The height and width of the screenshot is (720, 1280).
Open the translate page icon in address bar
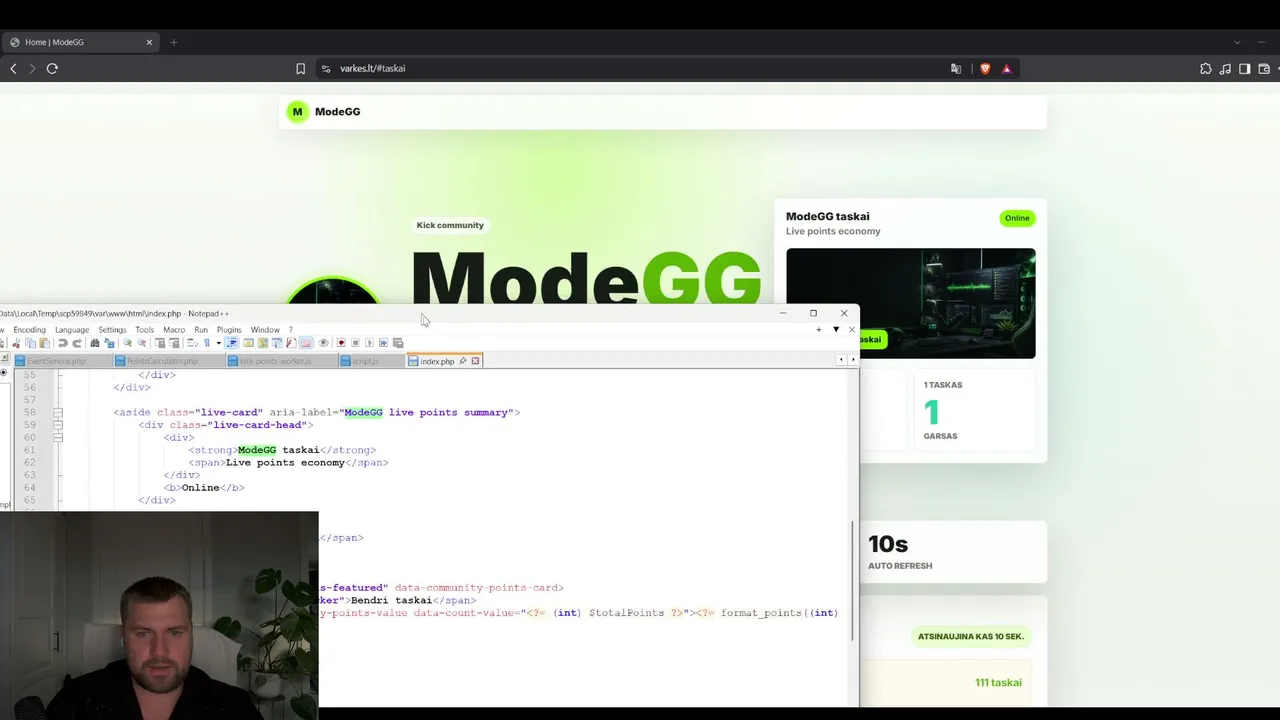pyautogui.click(x=956, y=69)
